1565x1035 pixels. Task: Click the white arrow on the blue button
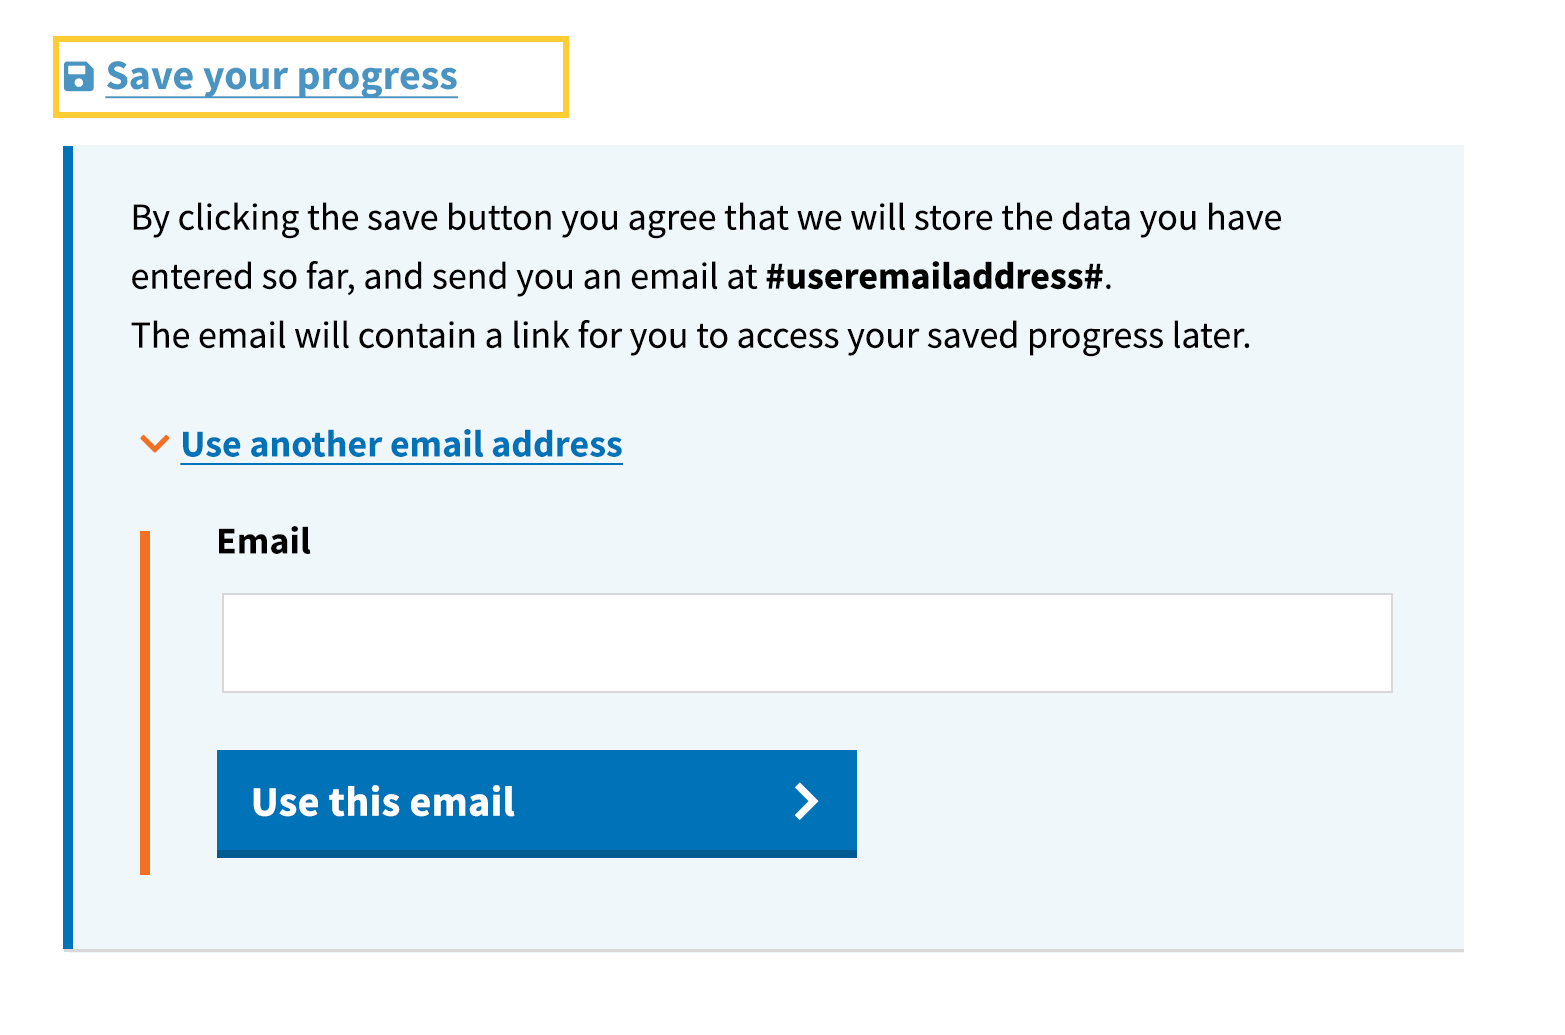[x=806, y=801]
